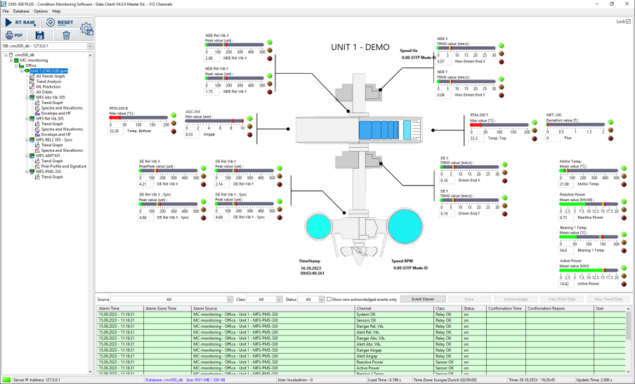The width and height of the screenshot is (635, 384).
Task: Open the DB connection dropdown
Action: (x=90, y=46)
